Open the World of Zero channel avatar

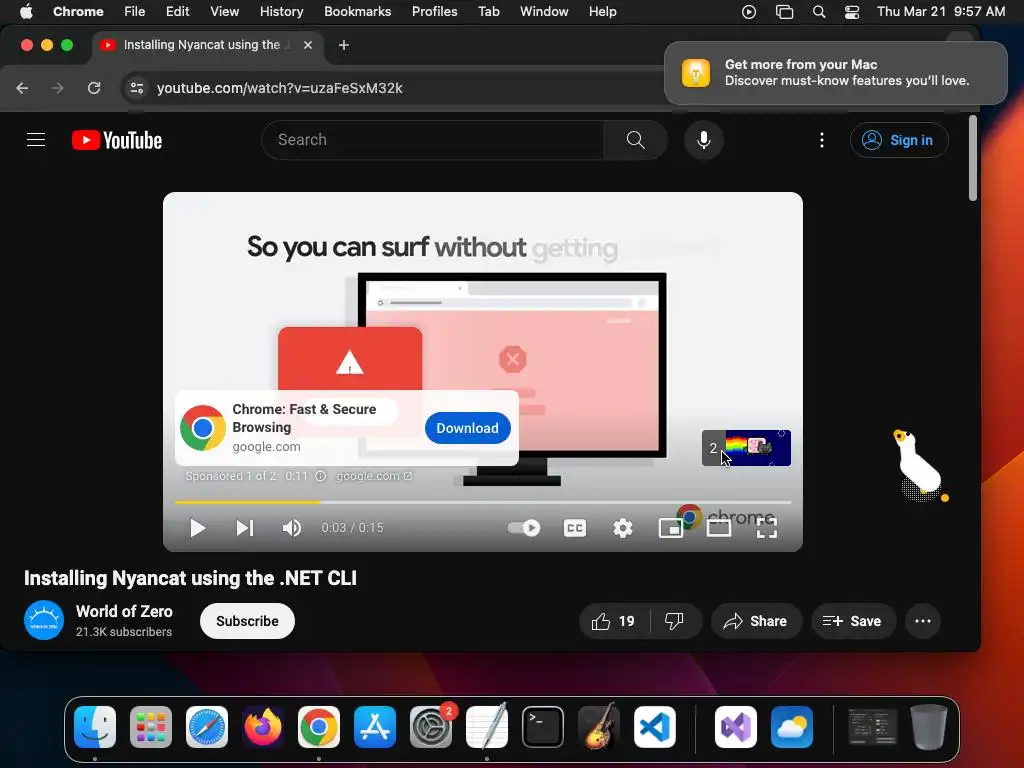44,620
